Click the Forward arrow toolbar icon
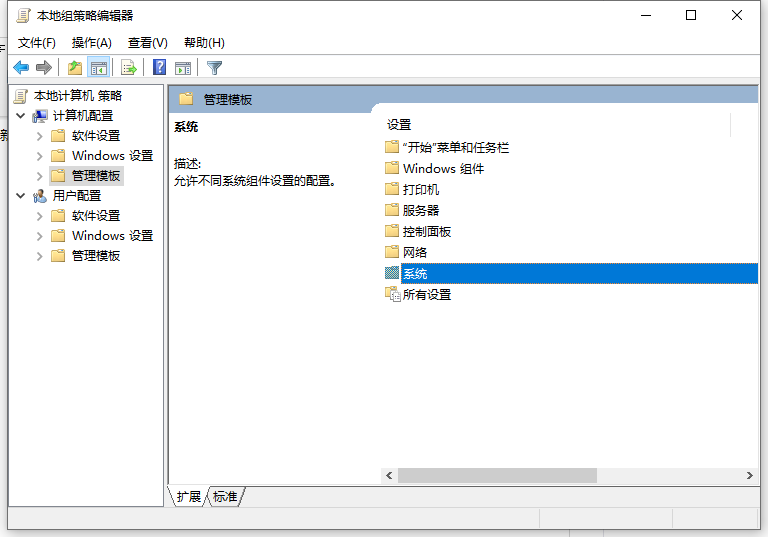The height and width of the screenshot is (537, 768). (x=44, y=68)
